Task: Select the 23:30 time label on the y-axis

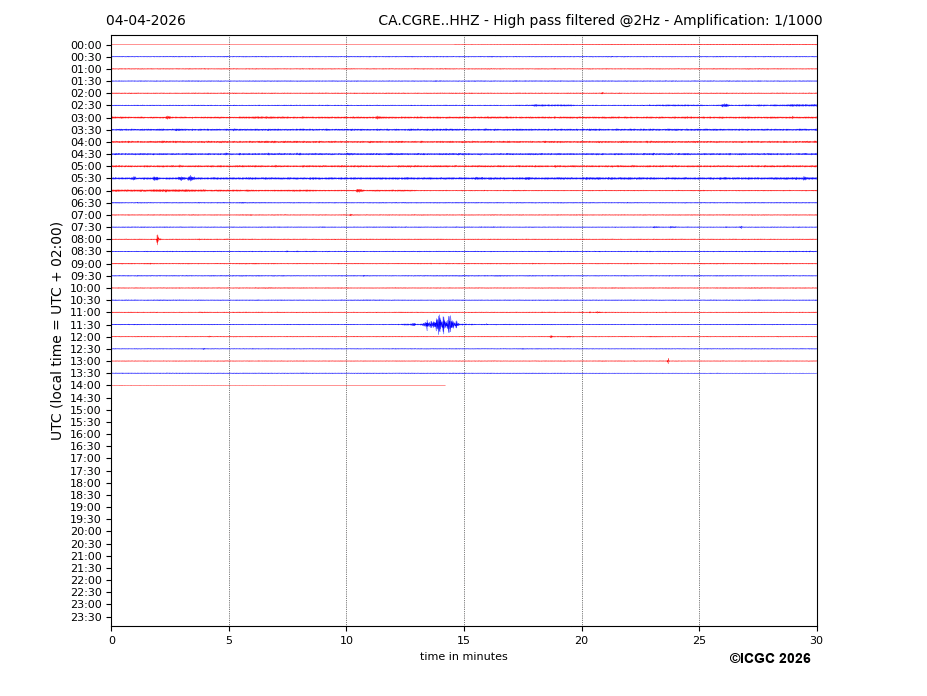Action: click(x=86, y=617)
